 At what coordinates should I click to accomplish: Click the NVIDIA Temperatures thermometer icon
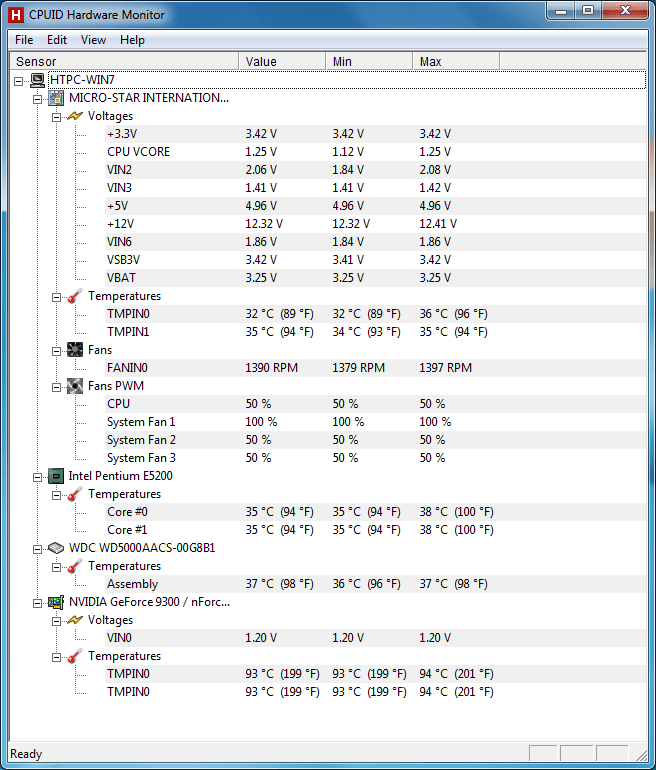pos(75,656)
